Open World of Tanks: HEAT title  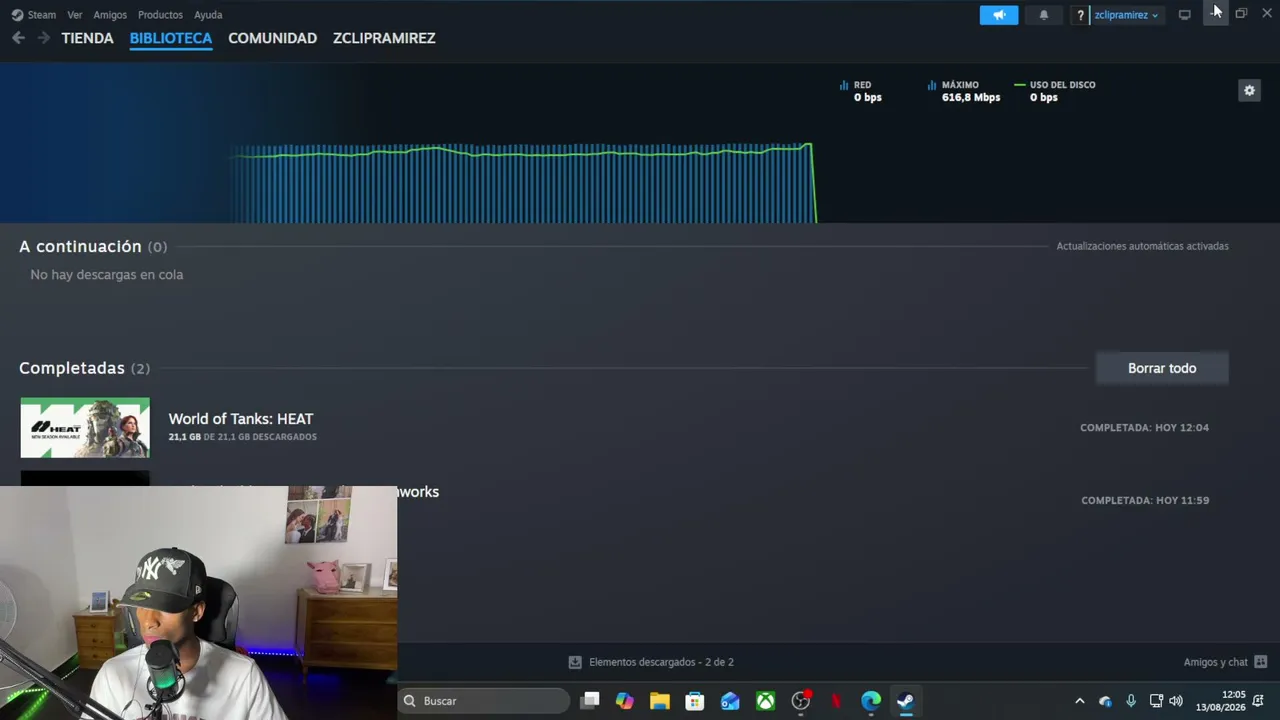tap(241, 419)
